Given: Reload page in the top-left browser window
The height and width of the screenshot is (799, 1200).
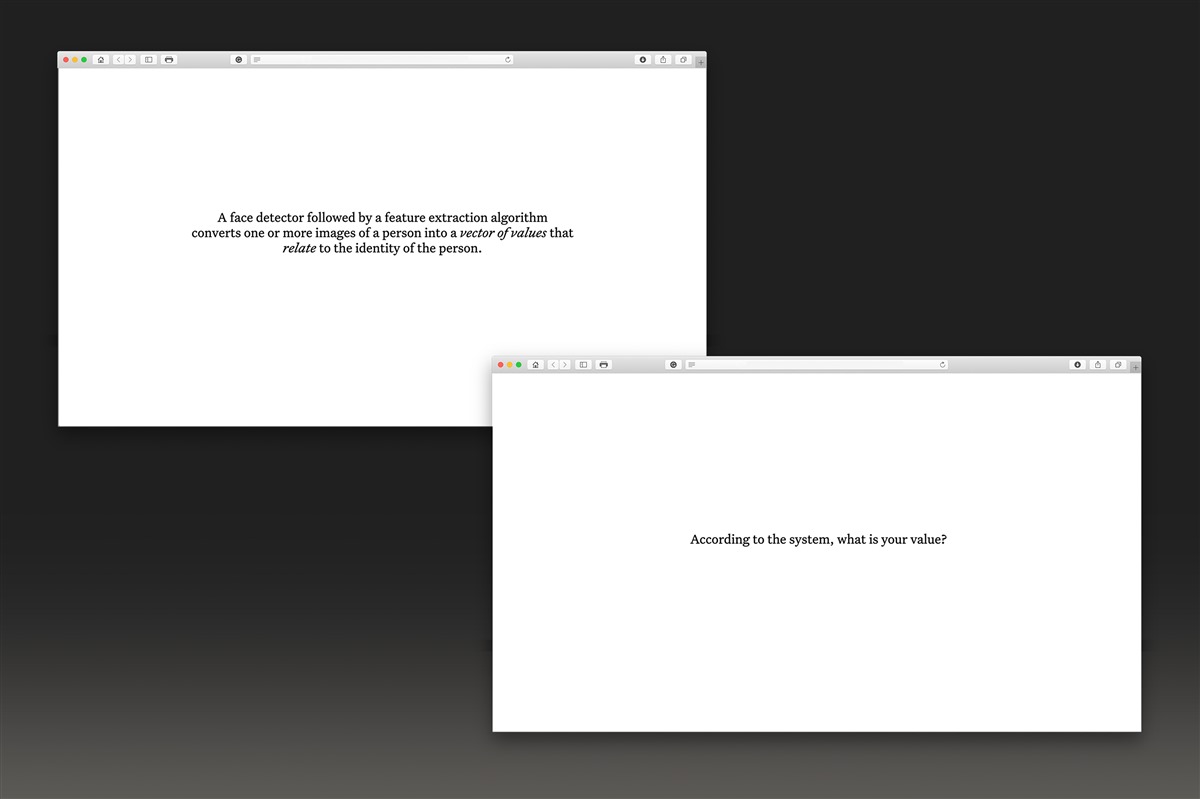Looking at the screenshot, I should [x=508, y=60].
